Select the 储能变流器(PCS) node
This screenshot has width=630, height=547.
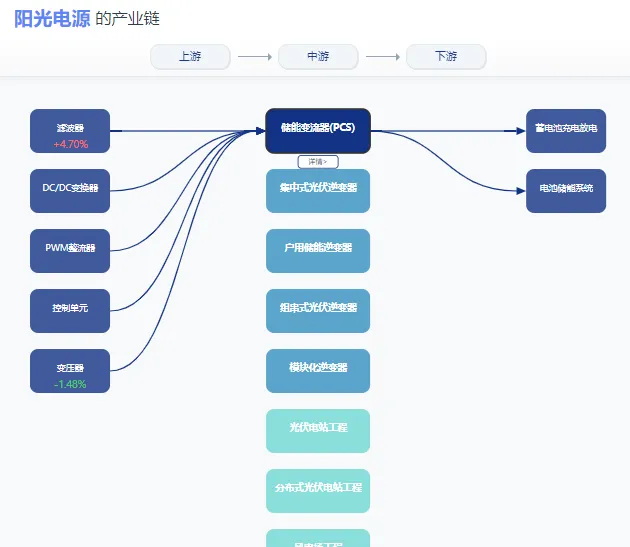click(x=318, y=131)
